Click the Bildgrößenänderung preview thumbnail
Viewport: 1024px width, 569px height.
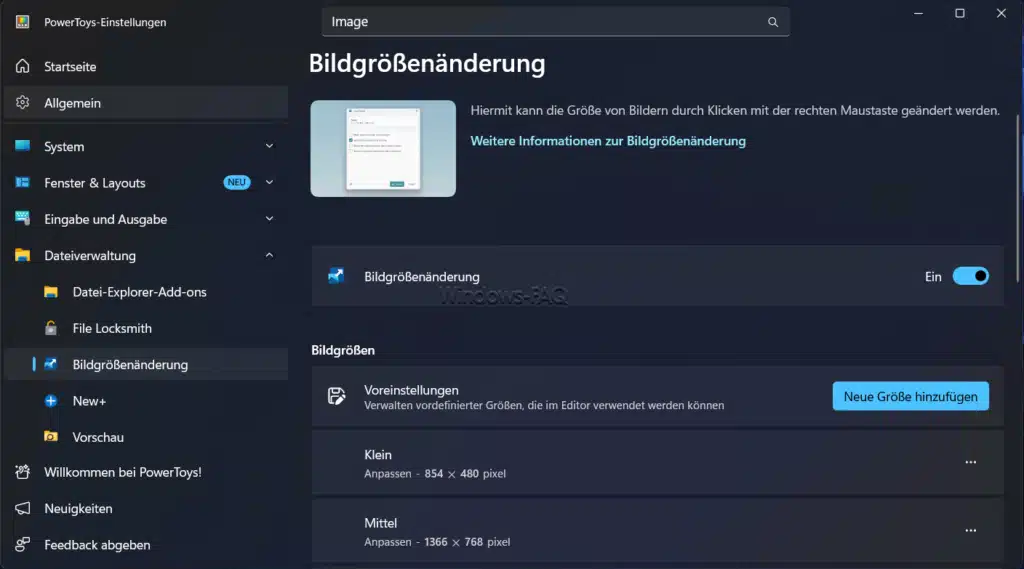tap(383, 148)
